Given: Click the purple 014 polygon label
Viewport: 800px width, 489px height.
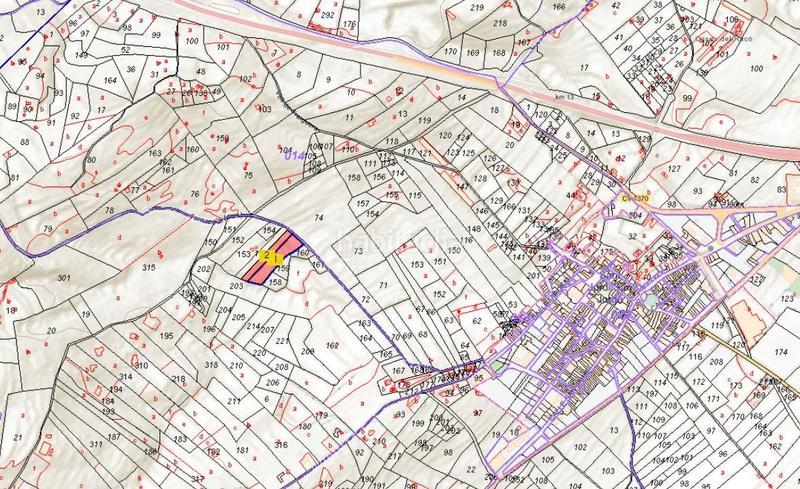Looking at the screenshot, I should click(293, 154).
